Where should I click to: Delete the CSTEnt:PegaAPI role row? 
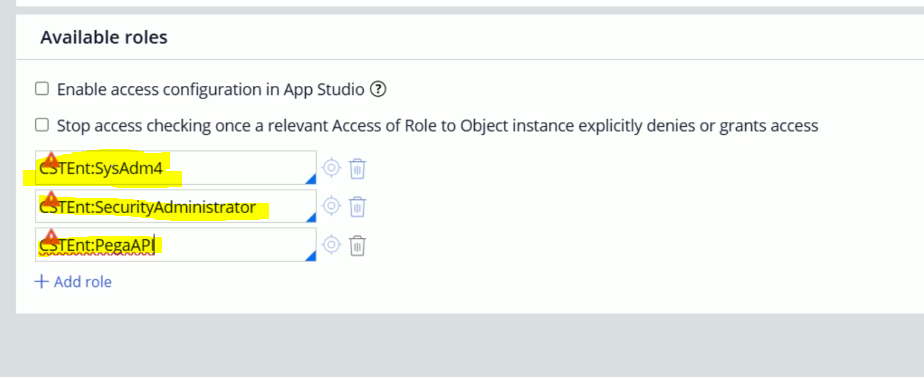[x=358, y=246]
